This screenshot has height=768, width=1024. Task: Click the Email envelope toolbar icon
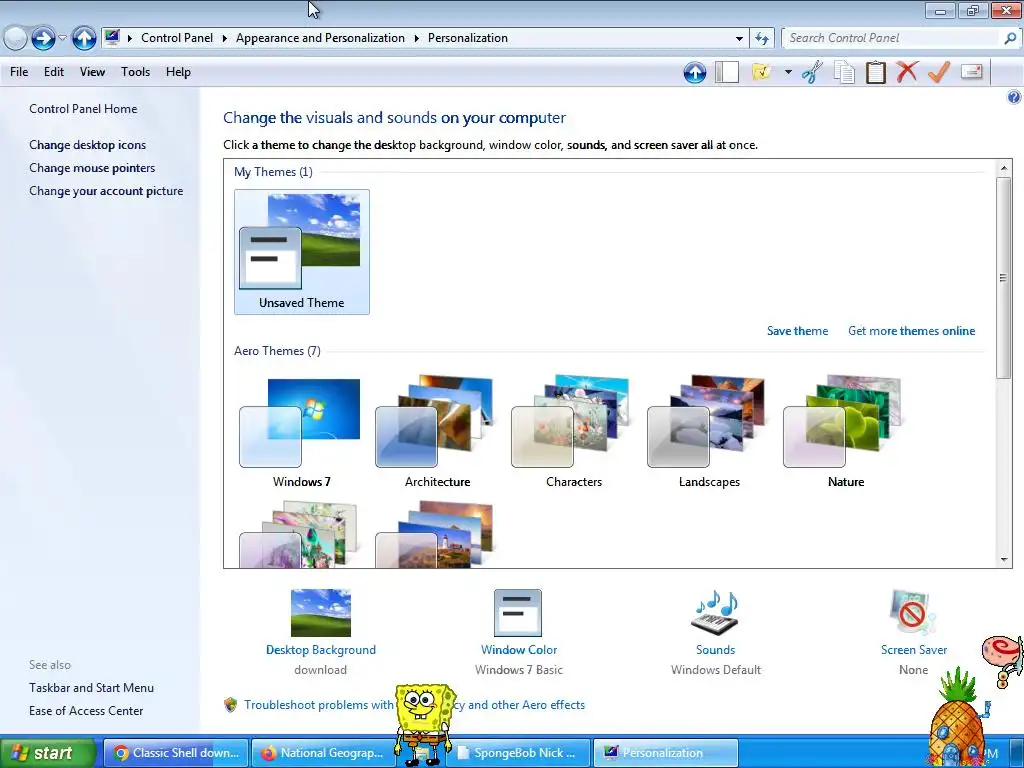tap(972, 71)
